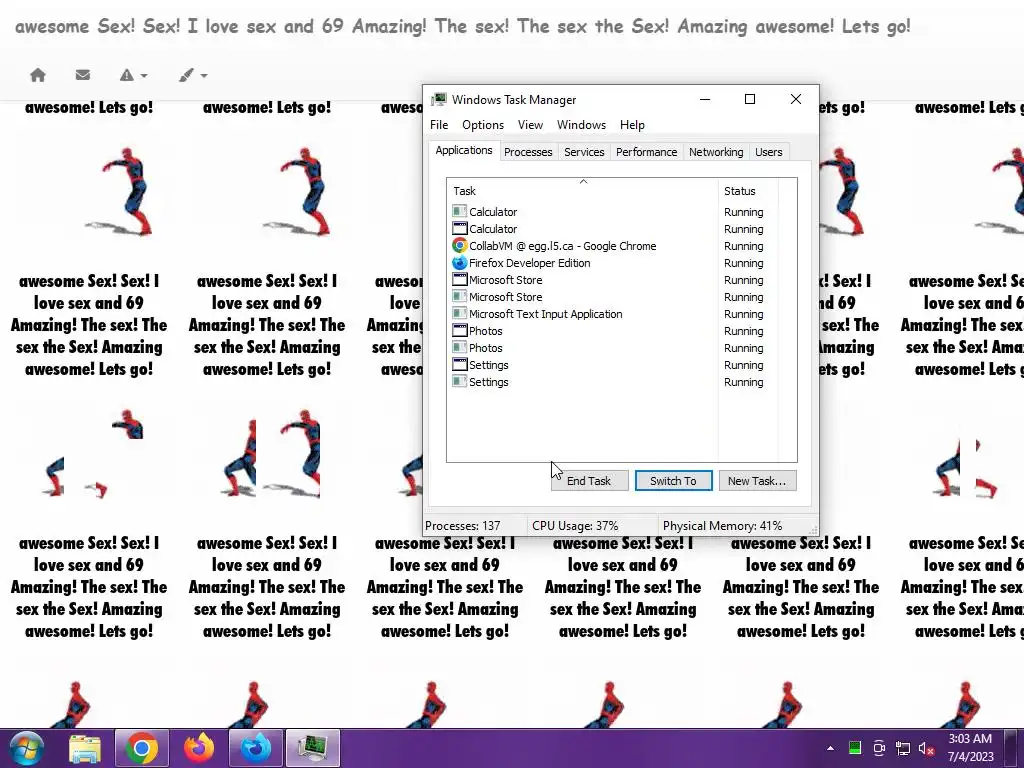Screen dimensions: 1024x768
Task: Open the Options menu in Task Manager
Action: click(x=483, y=125)
